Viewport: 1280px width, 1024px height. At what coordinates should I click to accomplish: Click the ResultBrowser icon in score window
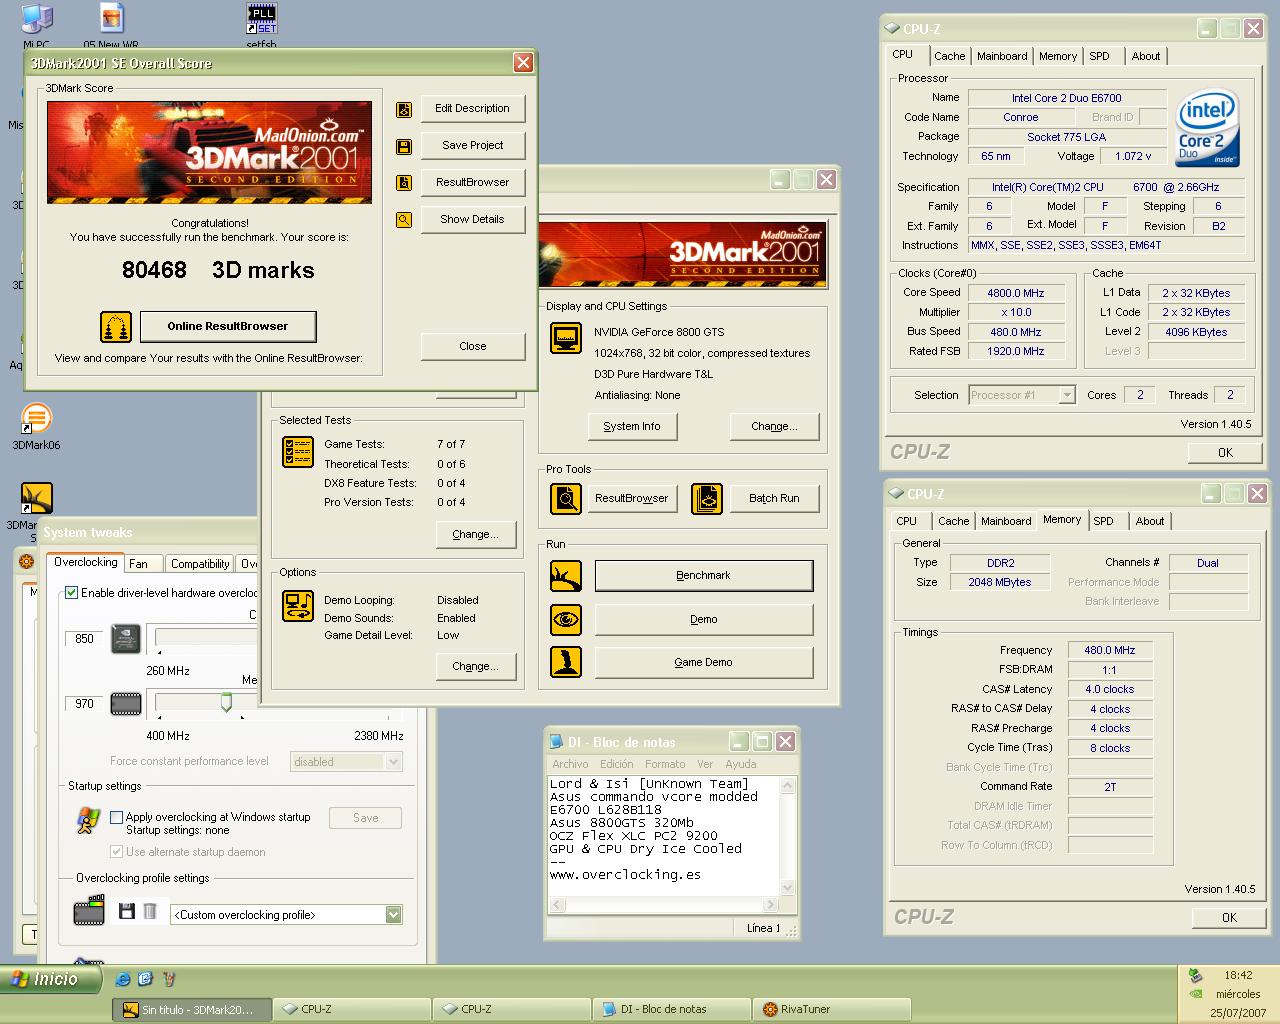pyautogui.click(x=404, y=183)
